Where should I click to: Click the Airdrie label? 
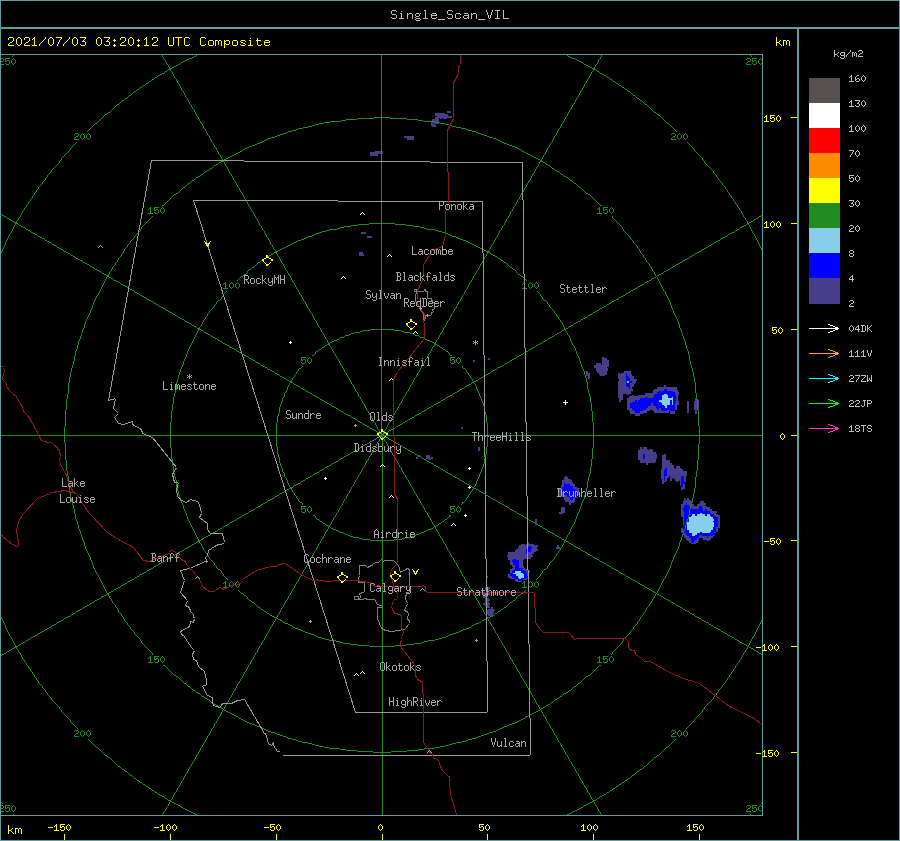pos(394,534)
